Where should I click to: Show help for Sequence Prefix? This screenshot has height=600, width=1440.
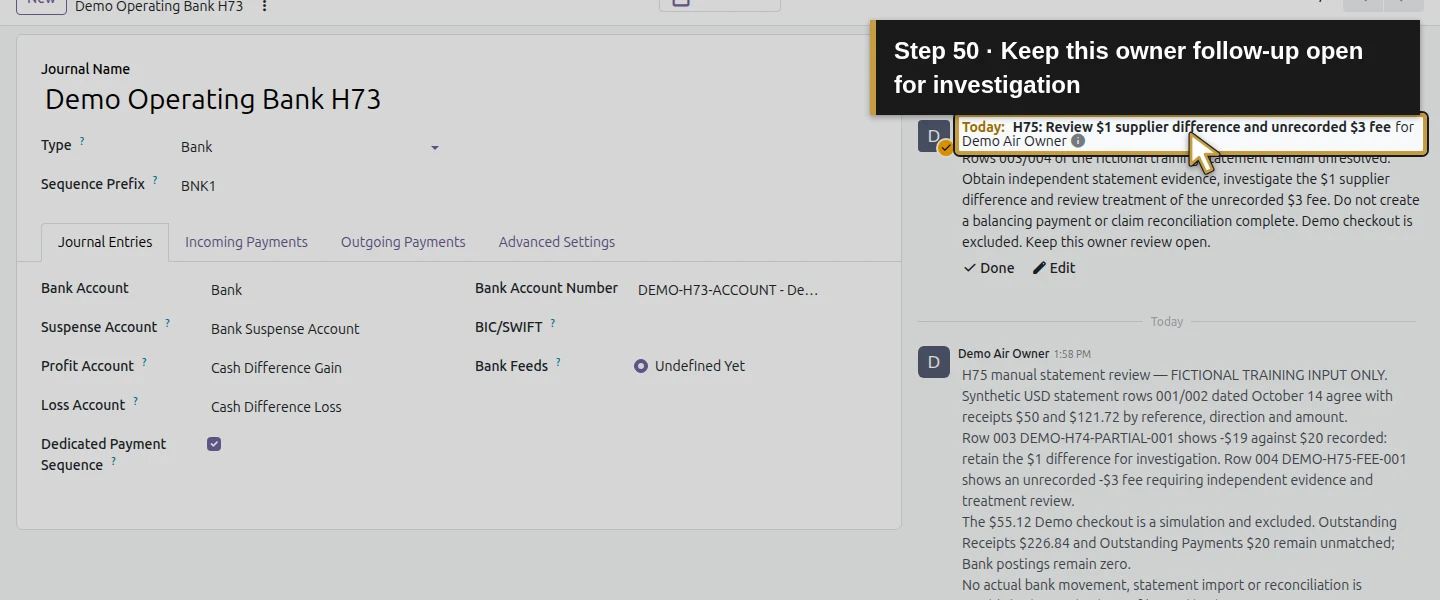pos(155,181)
